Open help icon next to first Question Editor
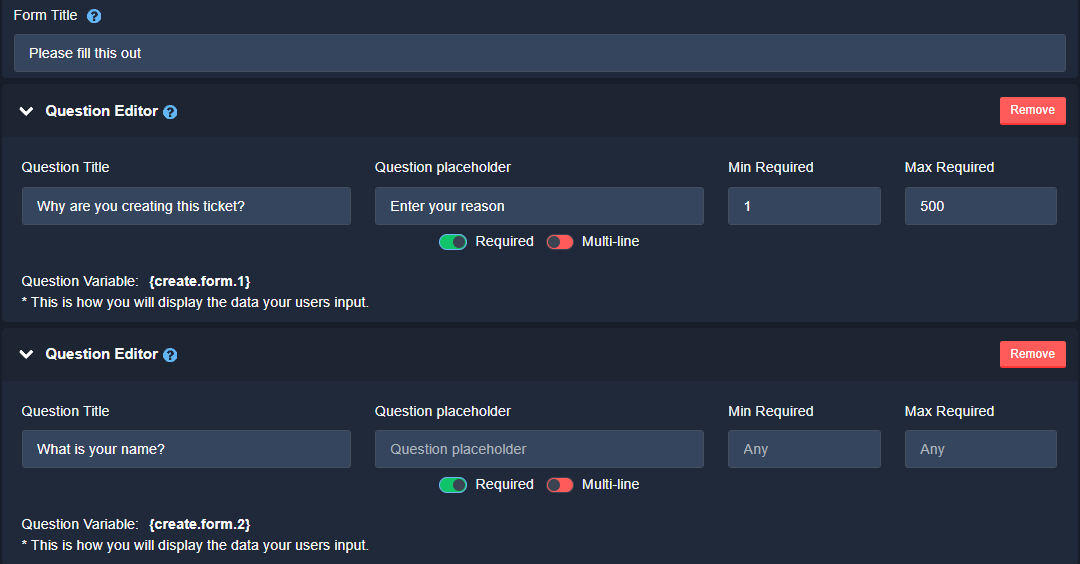This screenshot has width=1080, height=564. point(170,112)
